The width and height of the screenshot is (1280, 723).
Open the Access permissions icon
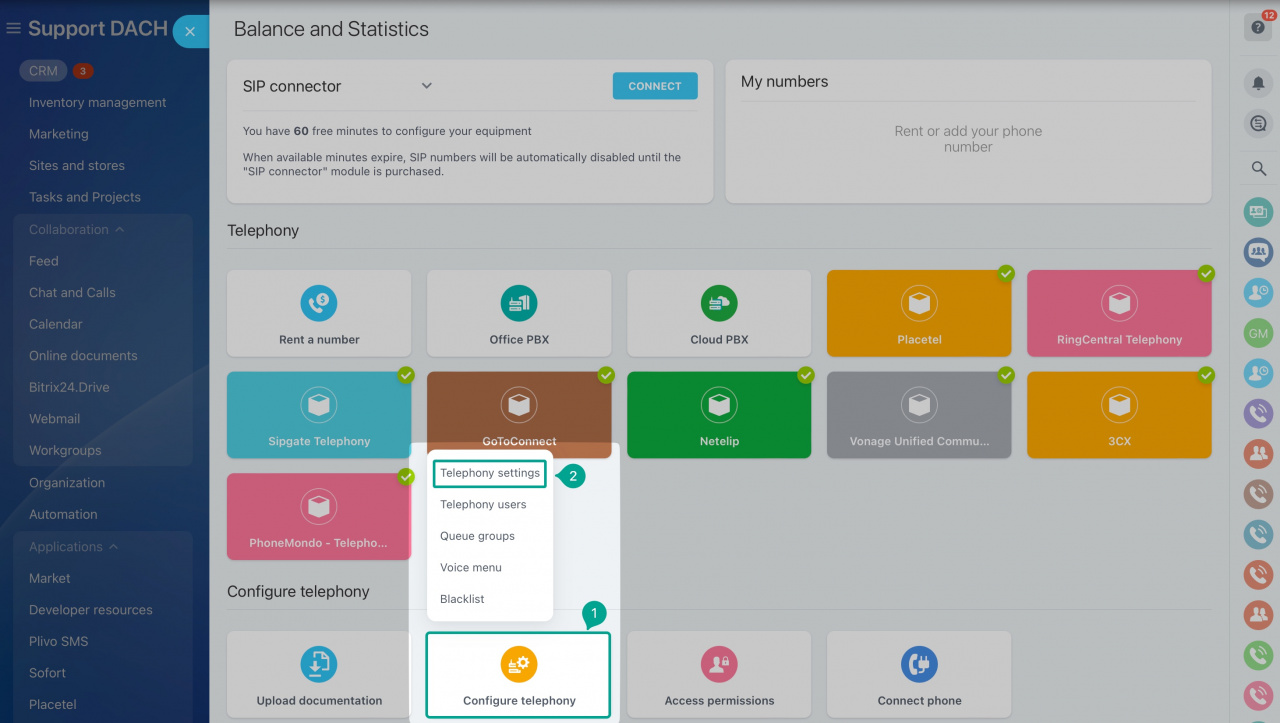click(718, 662)
